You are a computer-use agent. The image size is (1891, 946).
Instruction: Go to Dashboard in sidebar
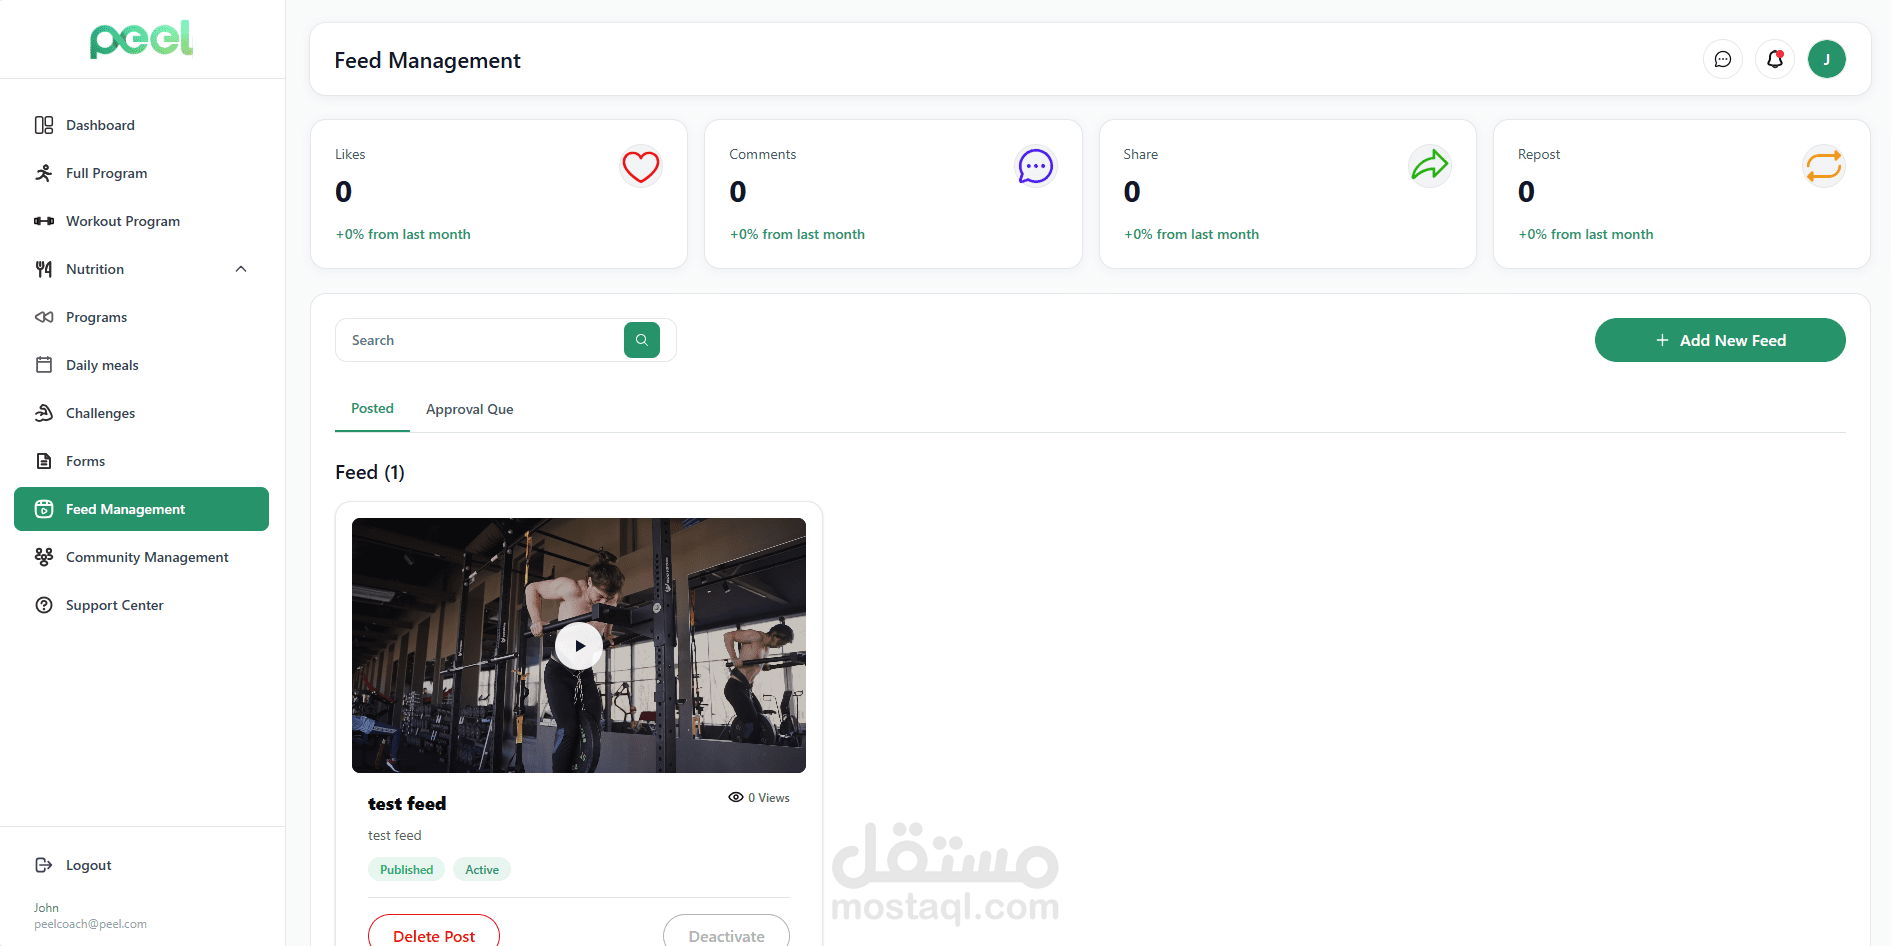coord(142,125)
